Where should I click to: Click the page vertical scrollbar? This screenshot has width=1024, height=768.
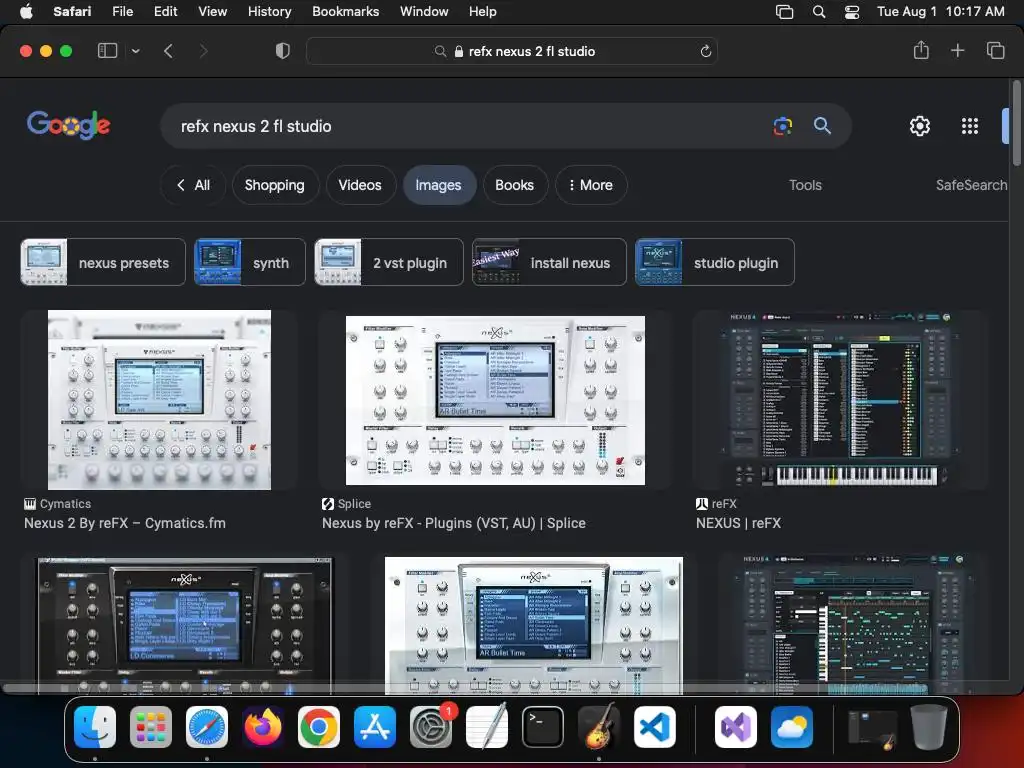pos(1016,124)
